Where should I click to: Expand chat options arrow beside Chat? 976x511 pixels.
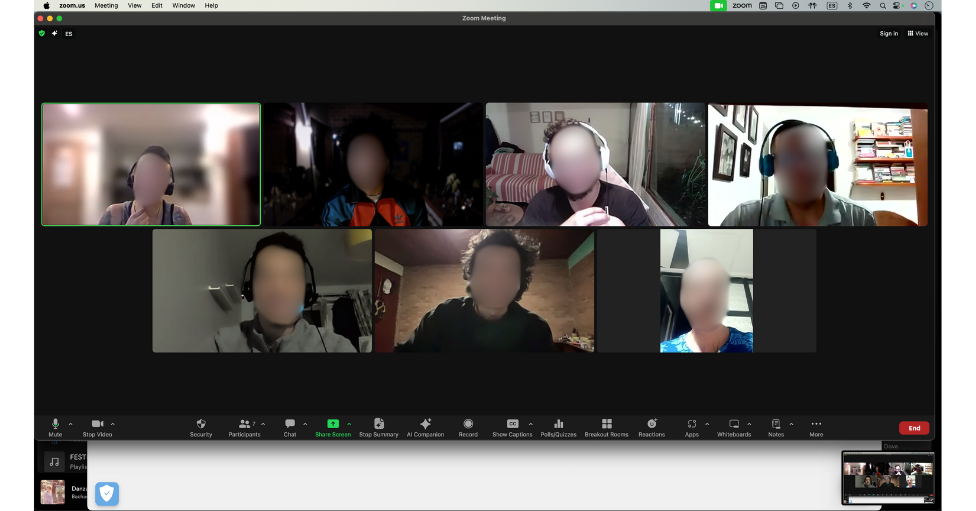305,424
